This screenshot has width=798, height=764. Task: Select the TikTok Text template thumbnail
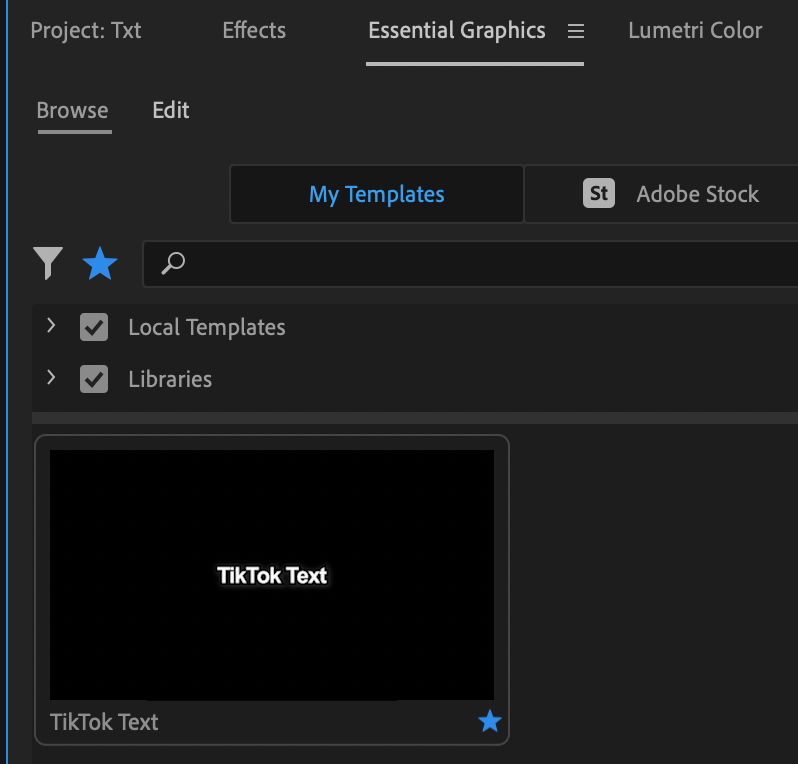(272, 575)
